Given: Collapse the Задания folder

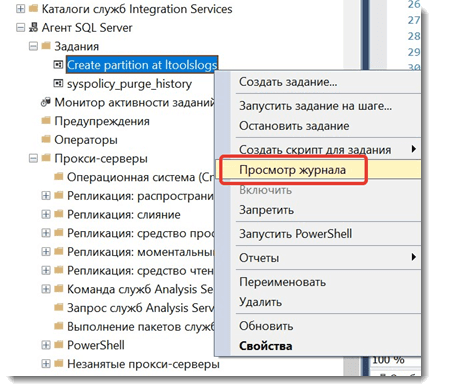Looking at the screenshot, I should pyautogui.click(x=33, y=46).
